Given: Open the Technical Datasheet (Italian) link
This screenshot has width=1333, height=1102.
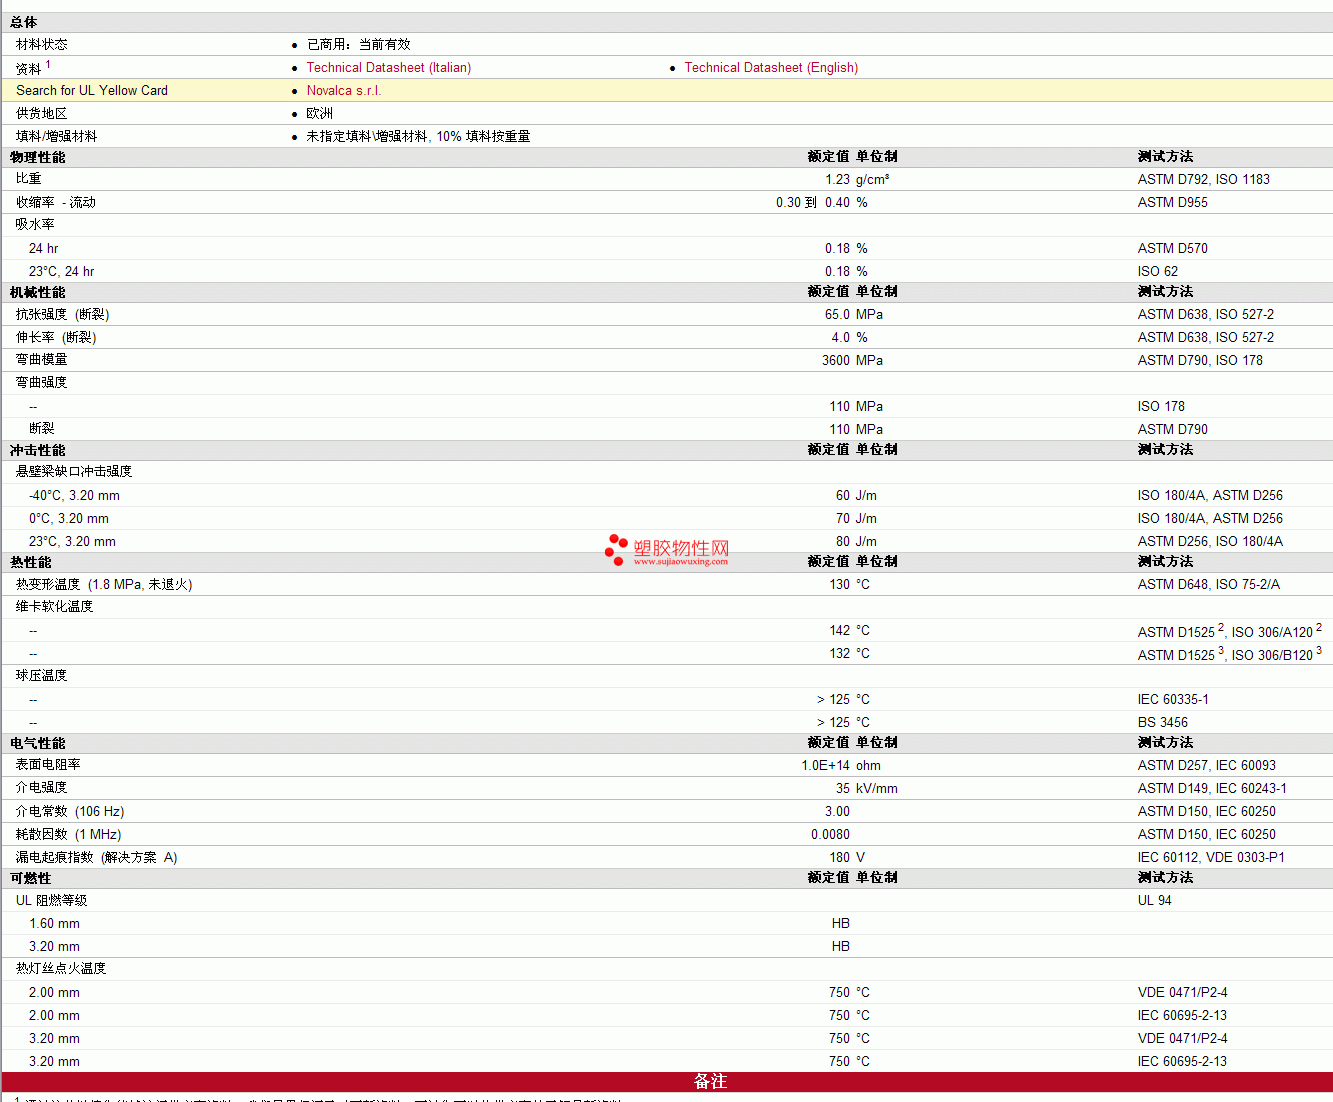Looking at the screenshot, I should [x=388, y=68].
